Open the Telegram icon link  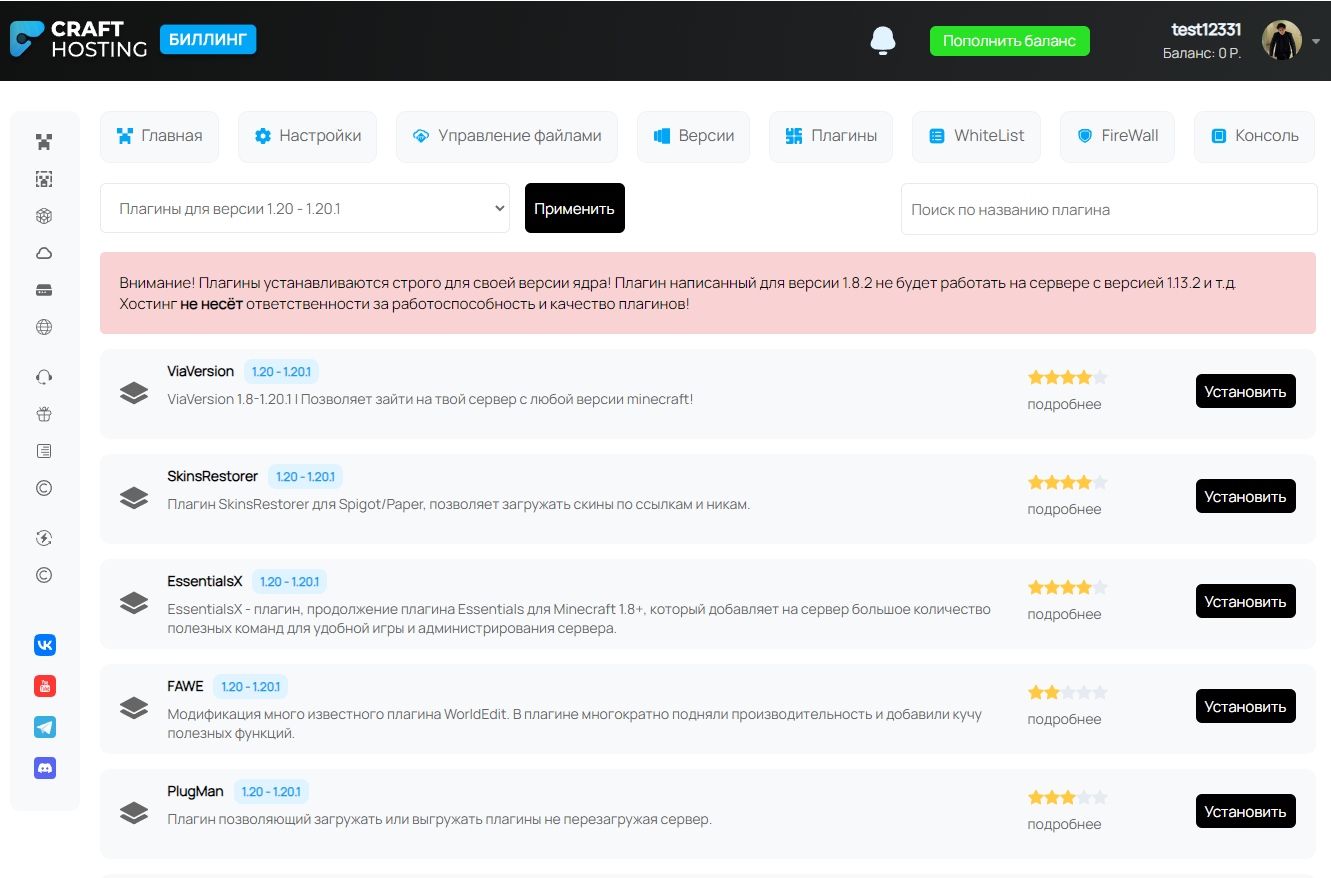coord(45,727)
